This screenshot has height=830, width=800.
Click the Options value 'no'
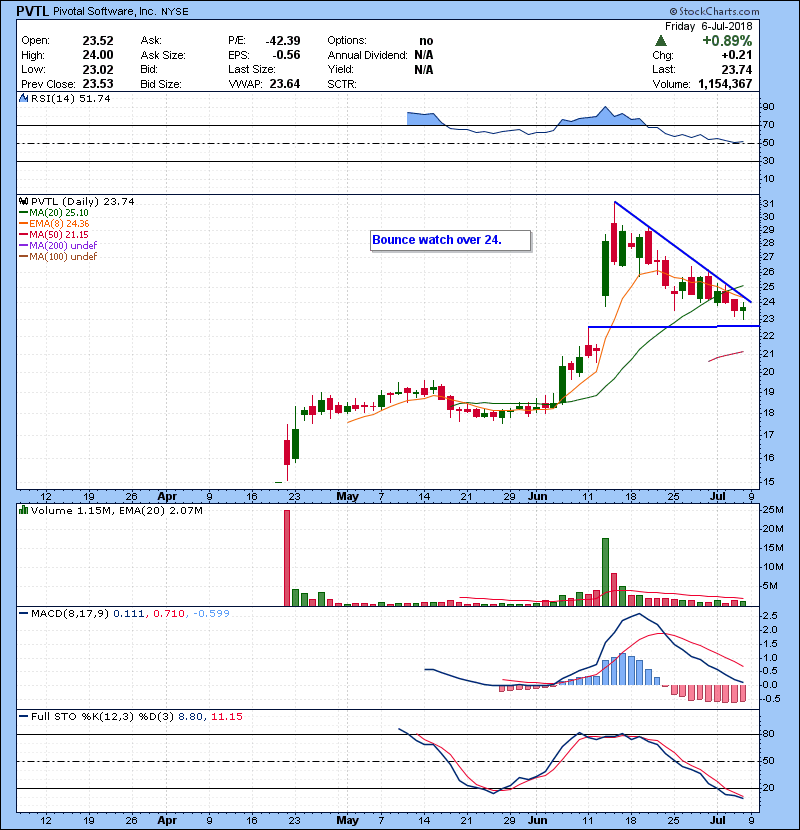[426, 41]
